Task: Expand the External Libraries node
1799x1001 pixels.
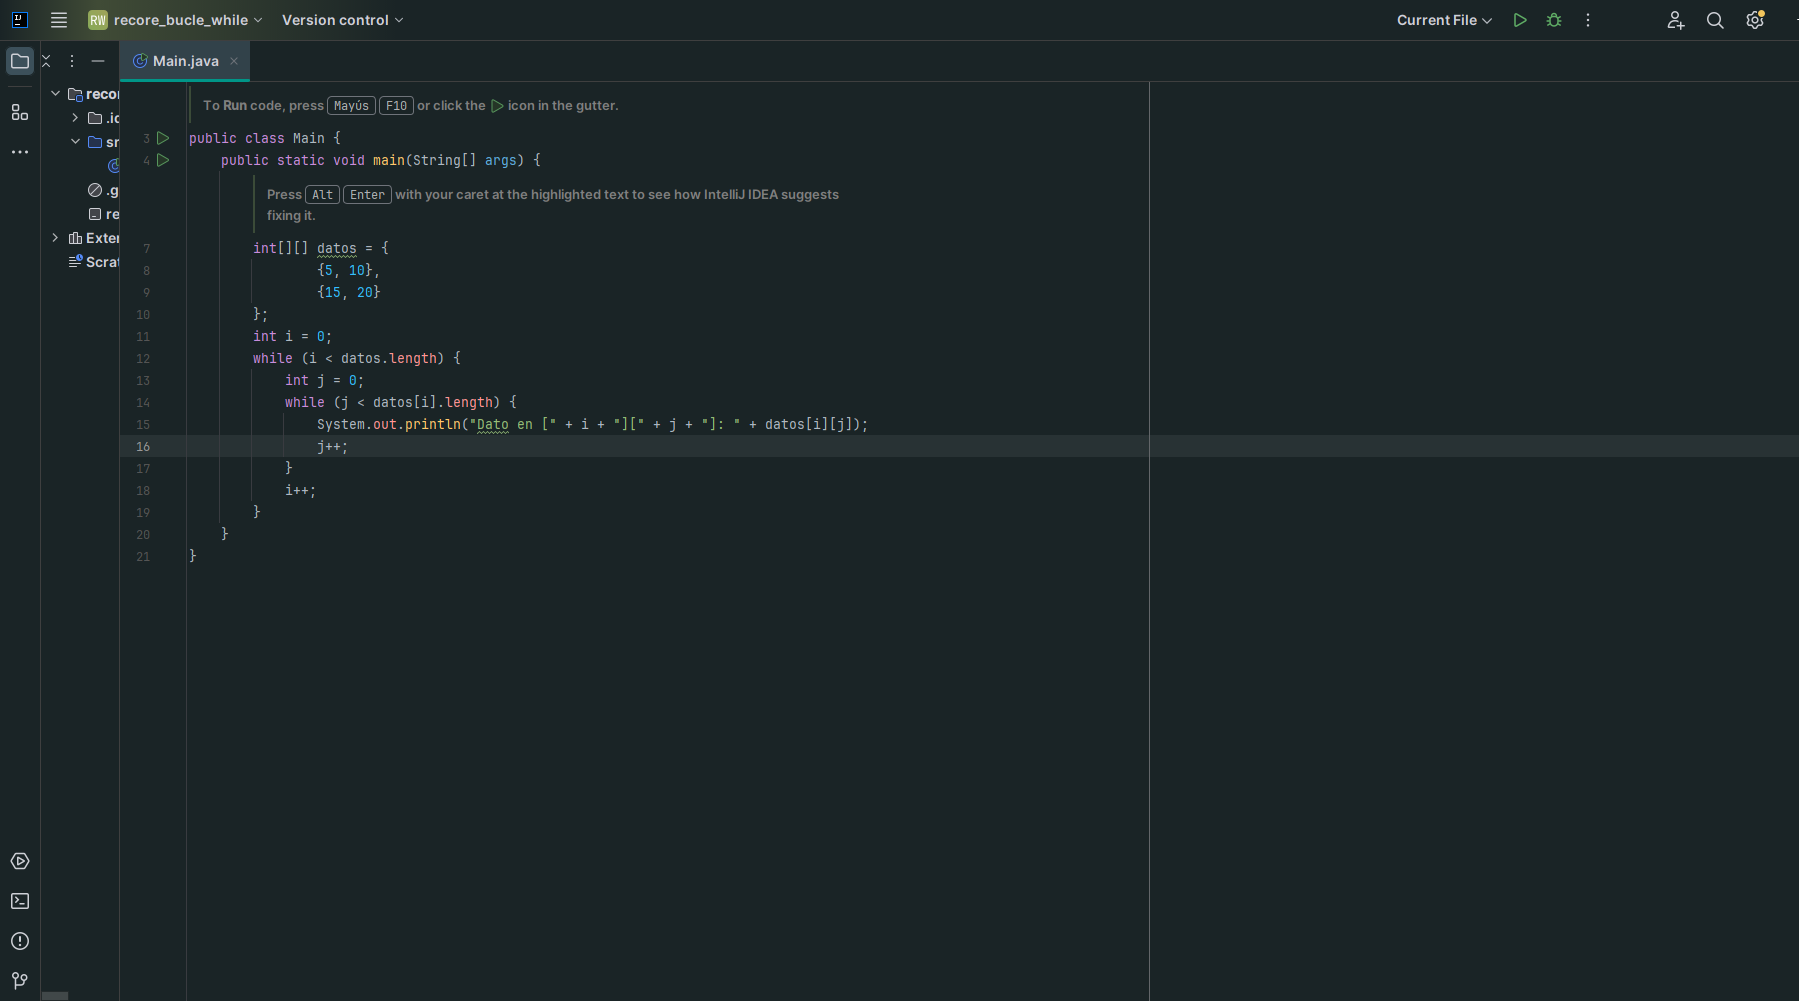Action: pyautogui.click(x=55, y=238)
